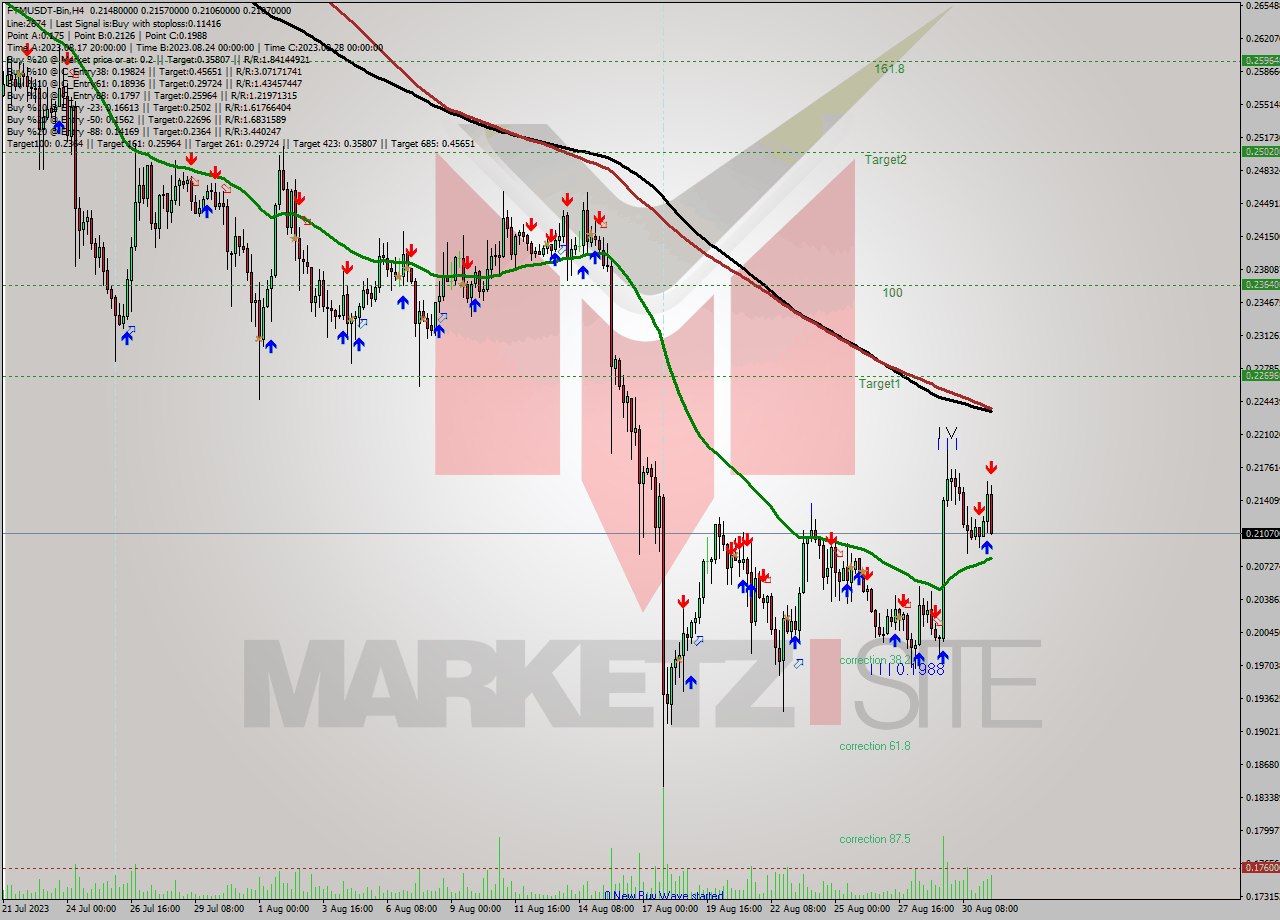Select the 'Target2' level label
This screenshot has height=920, width=1280.
[x=886, y=159]
